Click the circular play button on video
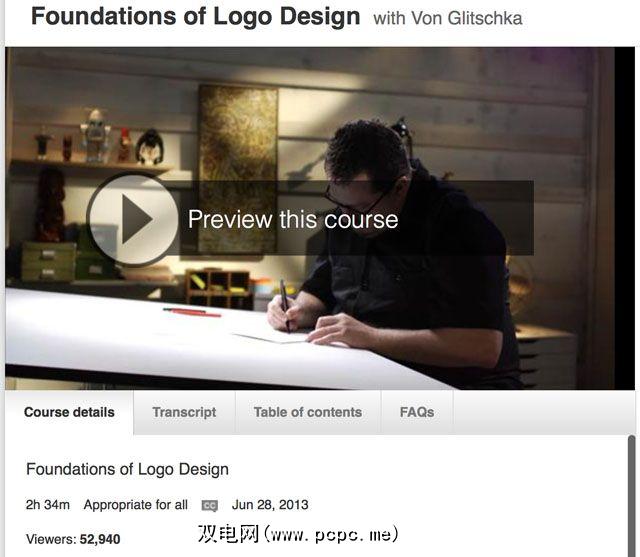 click(133, 220)
